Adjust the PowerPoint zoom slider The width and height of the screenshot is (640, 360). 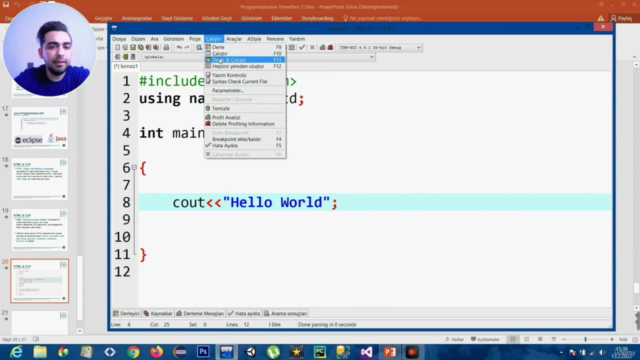pyautogui.click(x=585, y=339)
